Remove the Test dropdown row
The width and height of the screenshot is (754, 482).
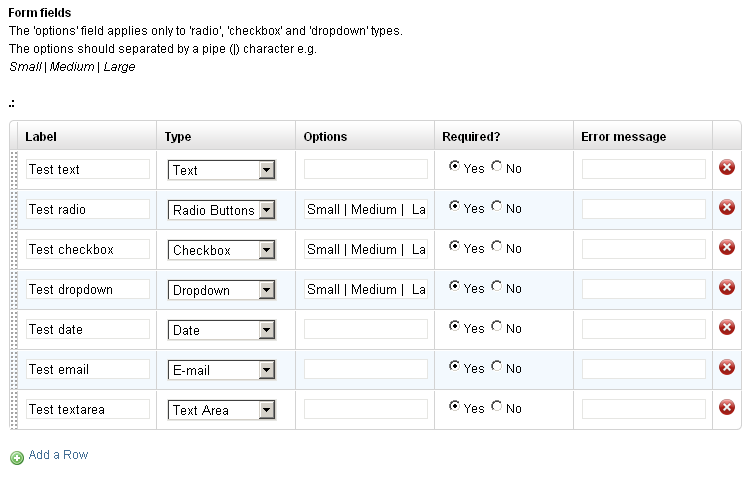click(727, 287)
